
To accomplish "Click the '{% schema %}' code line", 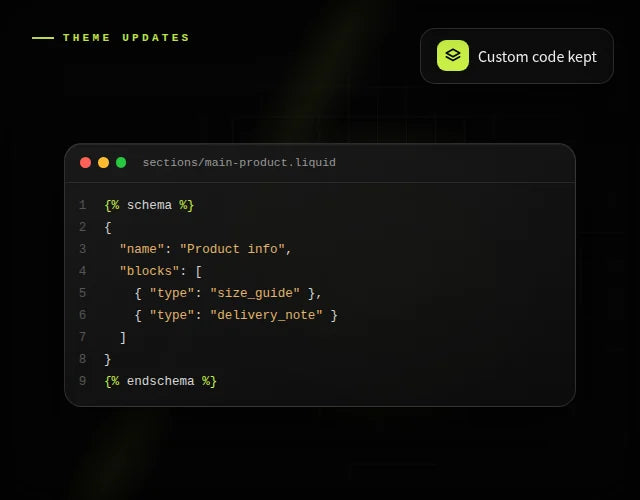I will click(x=149, y=205).
